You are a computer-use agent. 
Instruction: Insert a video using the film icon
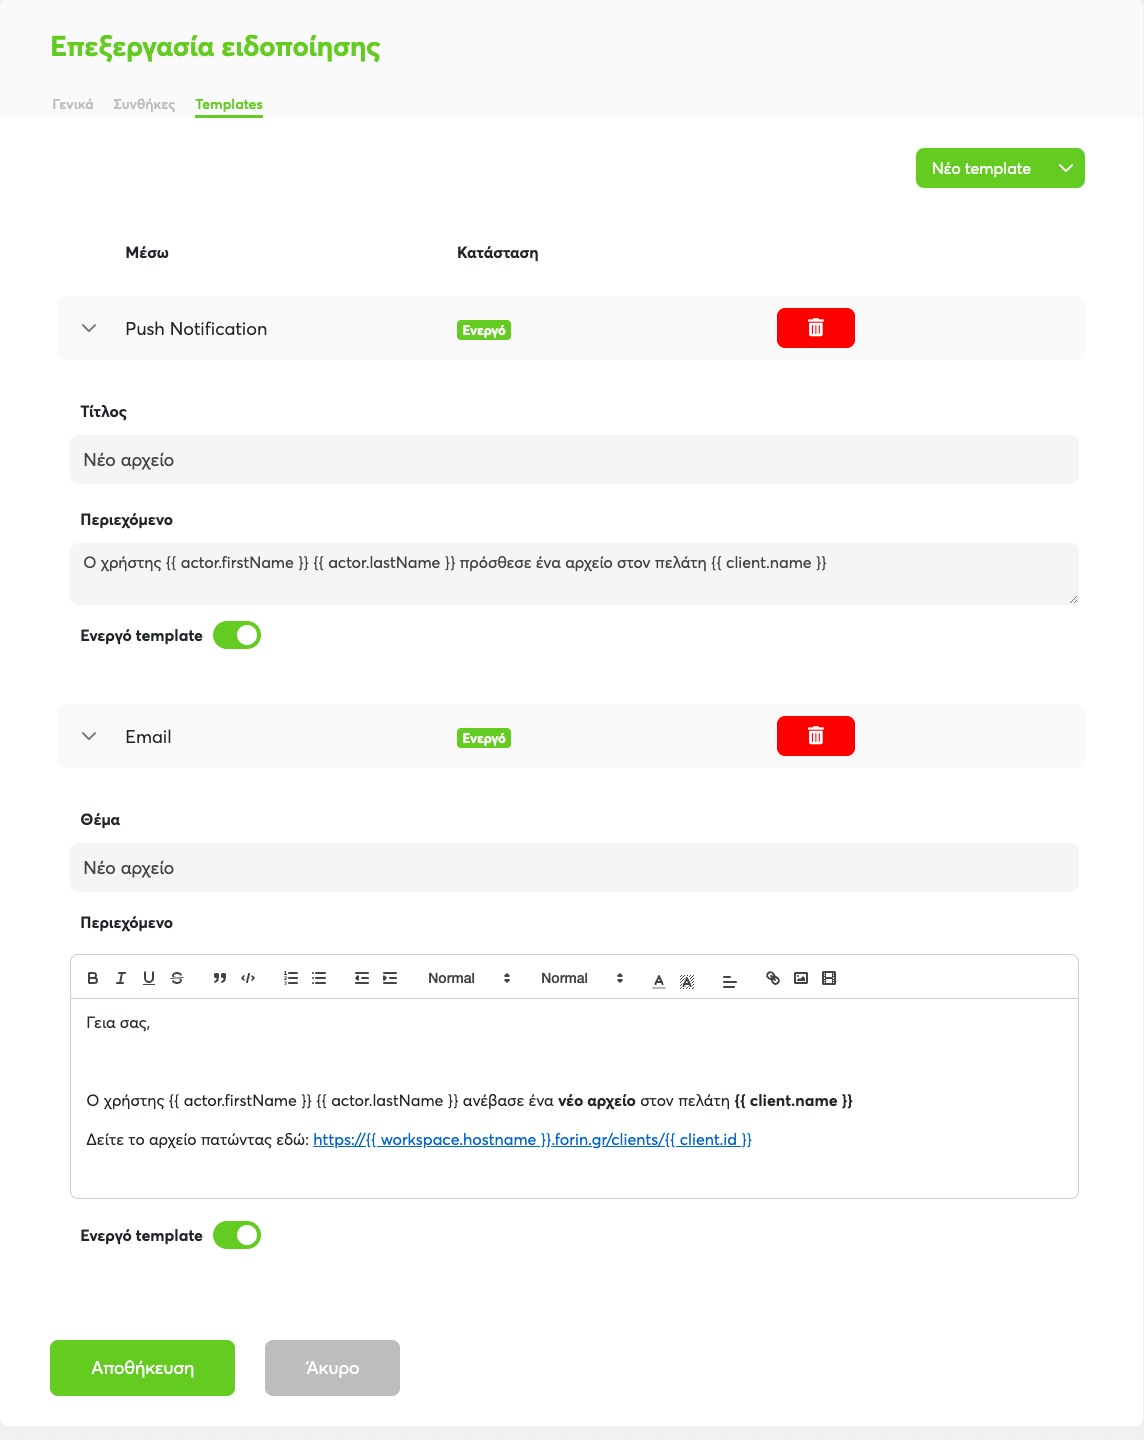tap(829, 978)
